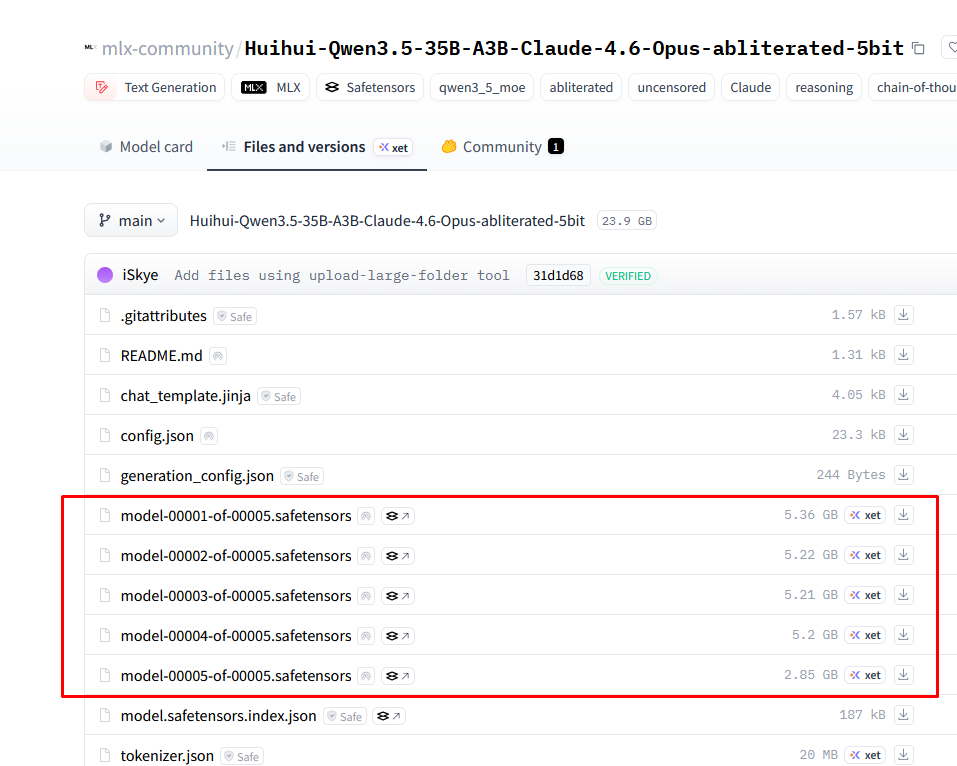Screen dimensions: 957x766
Task: Open tokenizer.json file page
Action: [167, 756]
